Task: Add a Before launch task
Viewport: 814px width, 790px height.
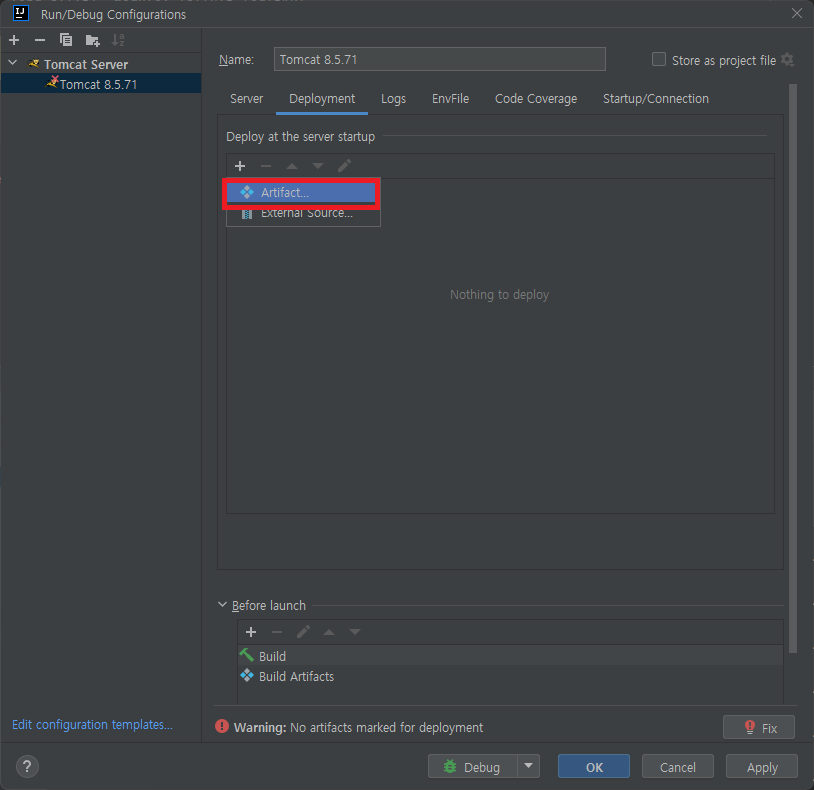Action: coord(251,632)
